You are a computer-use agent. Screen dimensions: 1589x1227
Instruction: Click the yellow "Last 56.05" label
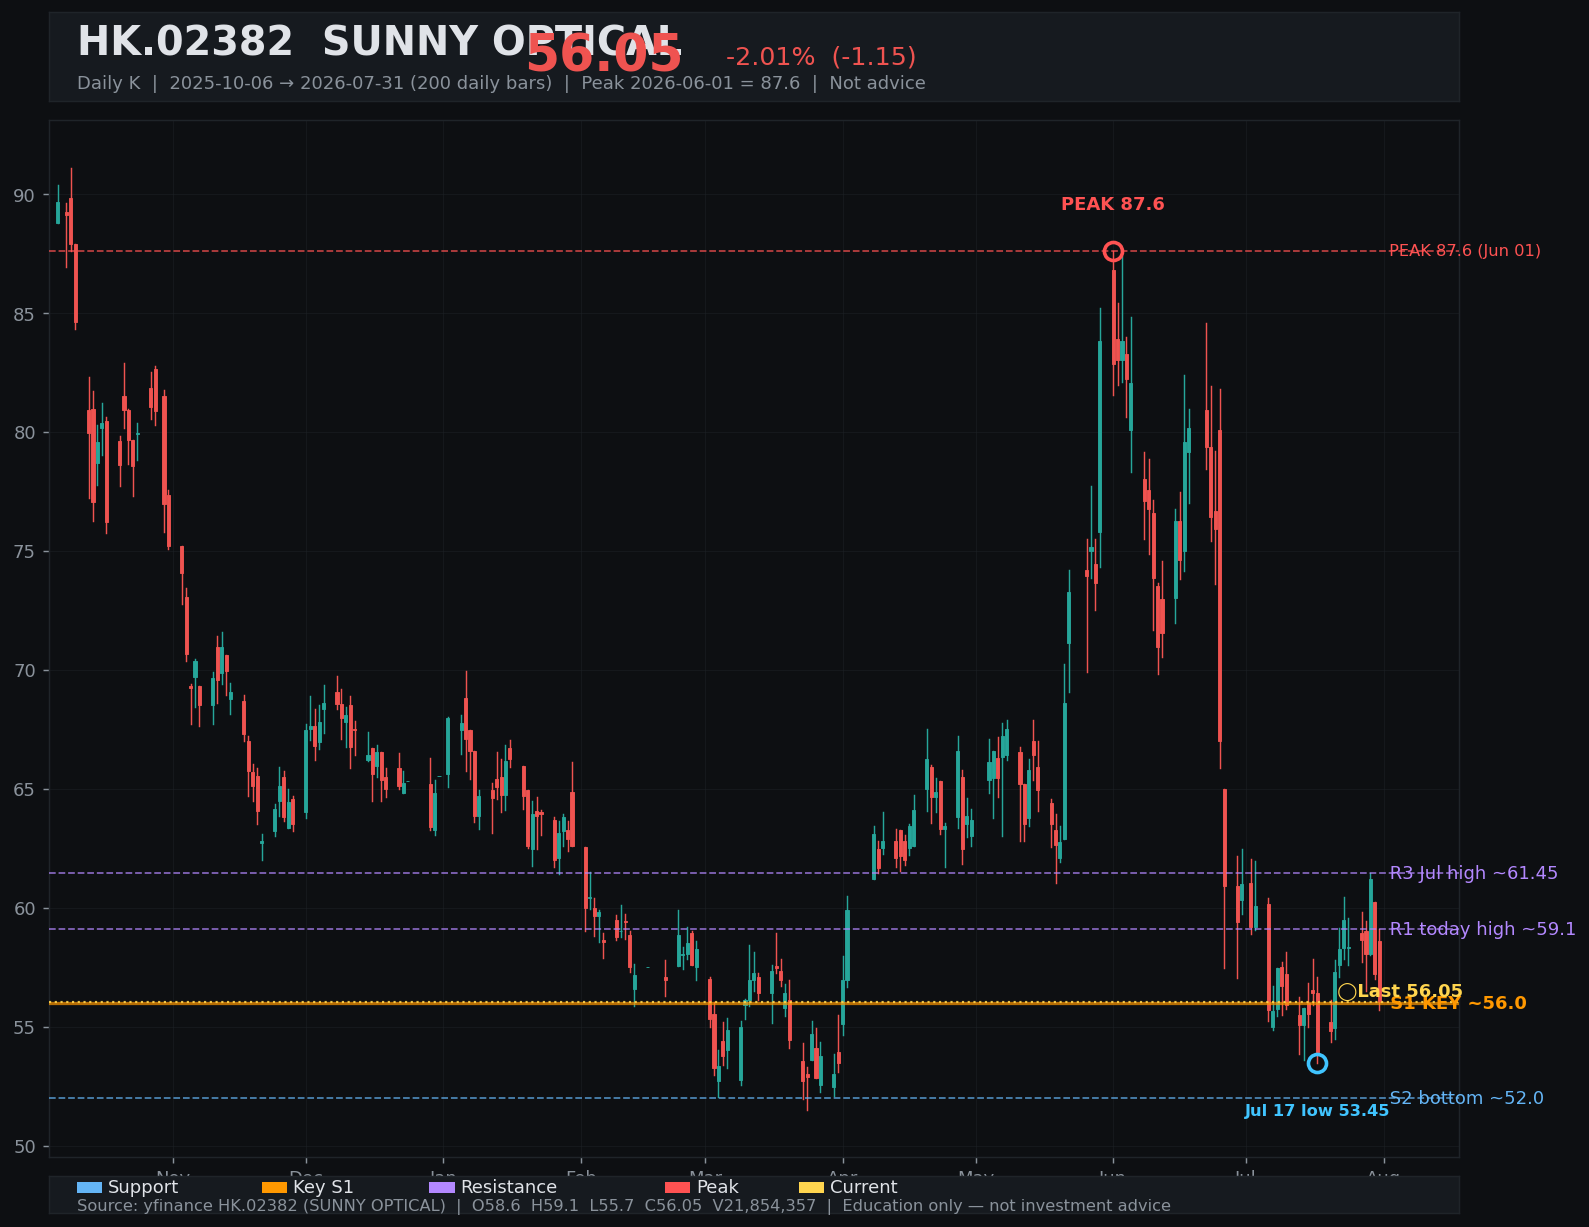tap(1410, 992)
